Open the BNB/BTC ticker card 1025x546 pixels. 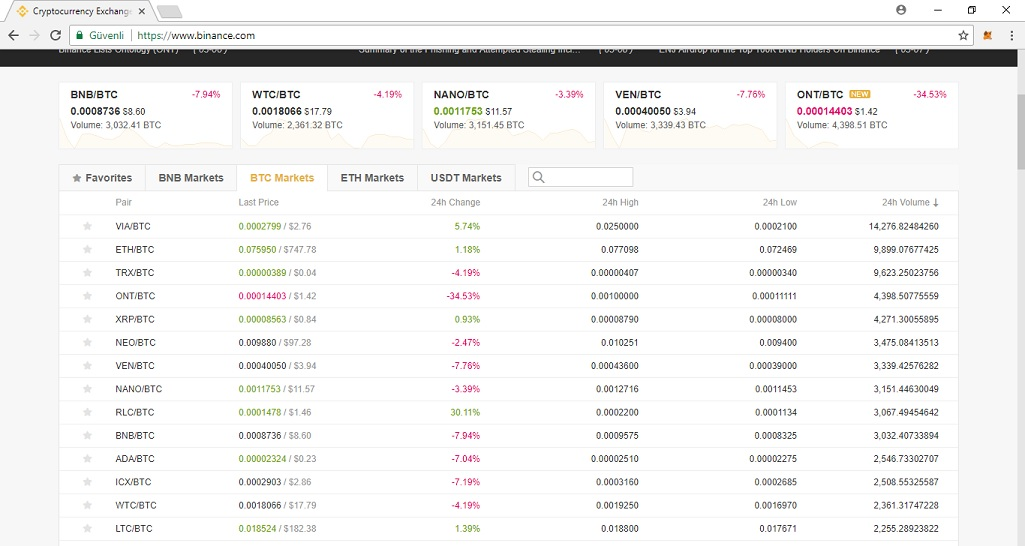[x=146, y=115]
